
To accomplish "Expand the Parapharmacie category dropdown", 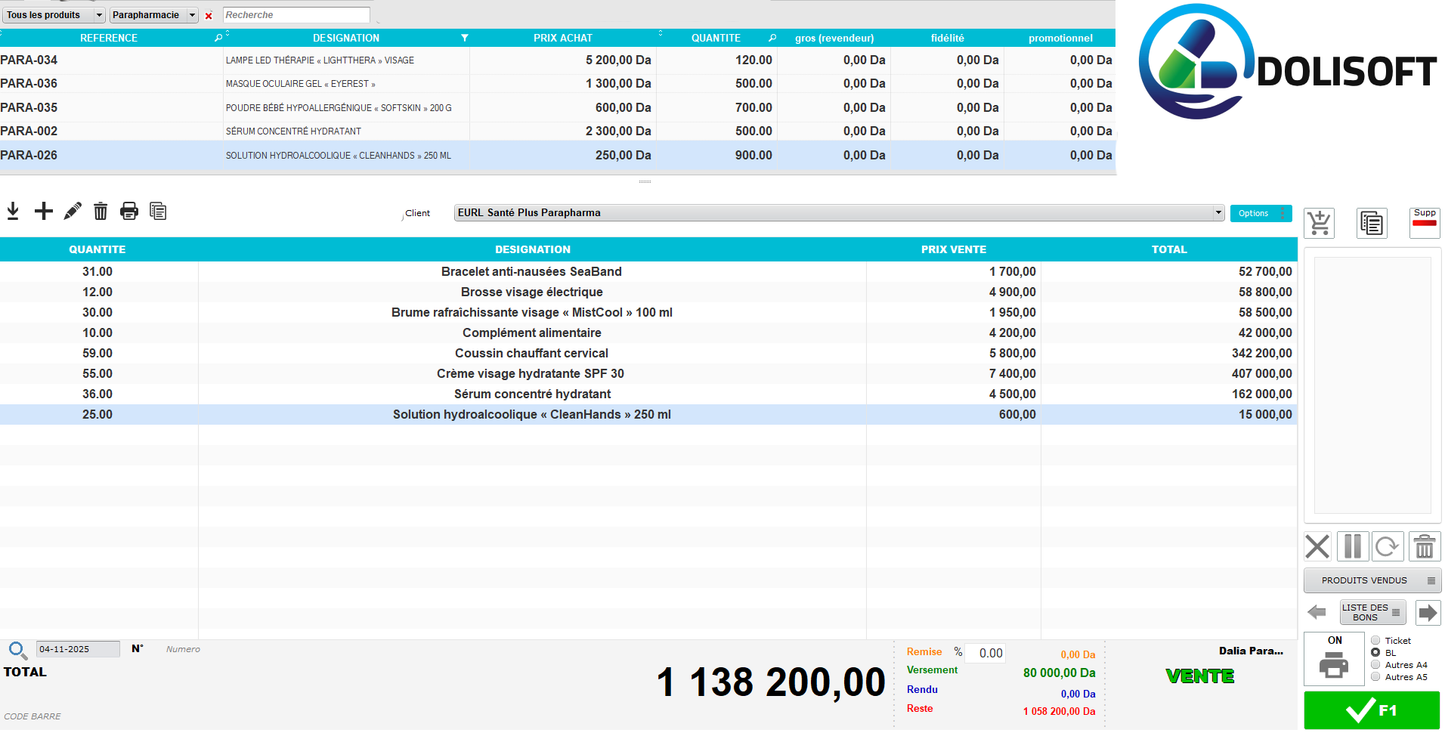I will click(151, 14).
